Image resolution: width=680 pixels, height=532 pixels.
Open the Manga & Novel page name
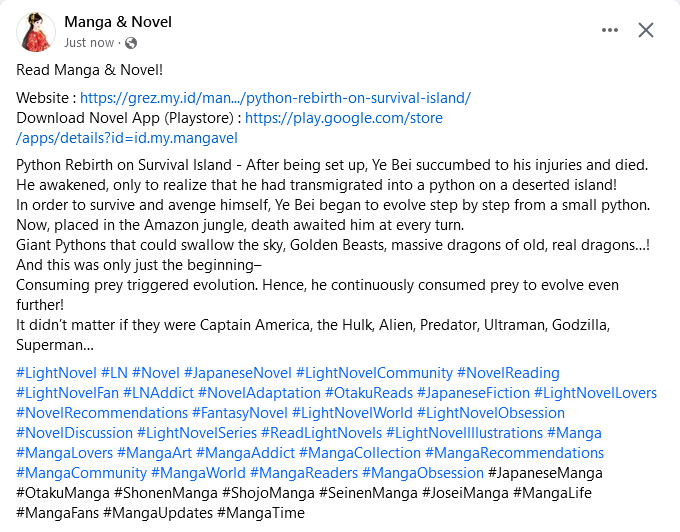tap(118, 22)
